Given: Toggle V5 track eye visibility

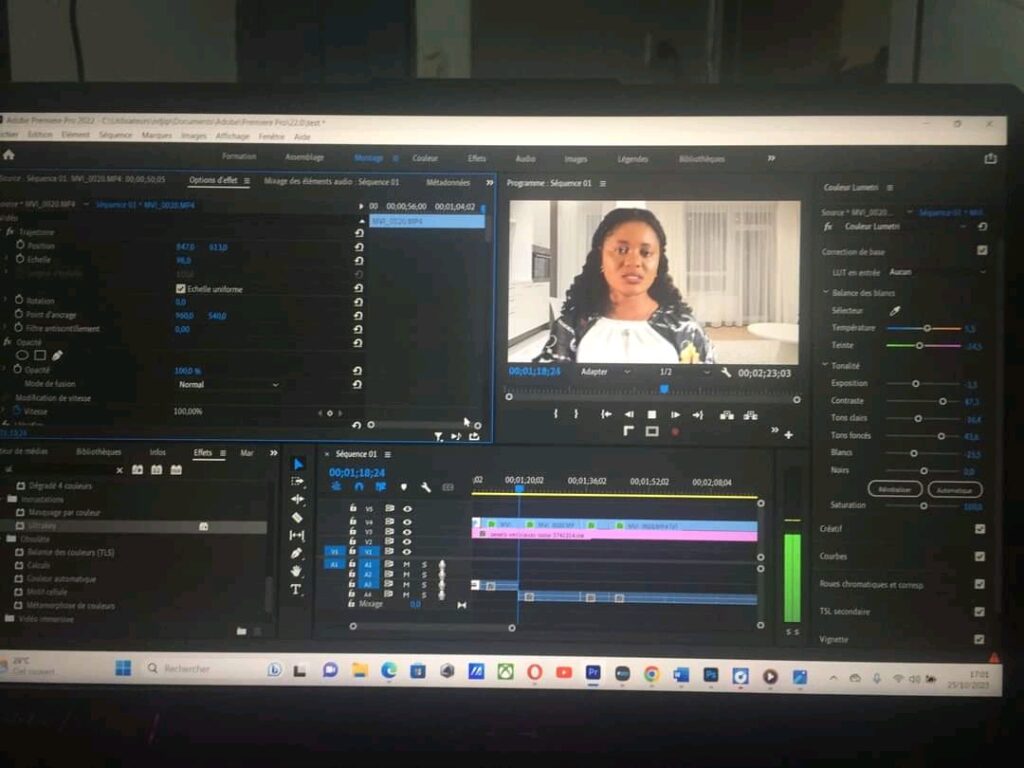Looking at the screenshot, I should (x=408, y=509).
